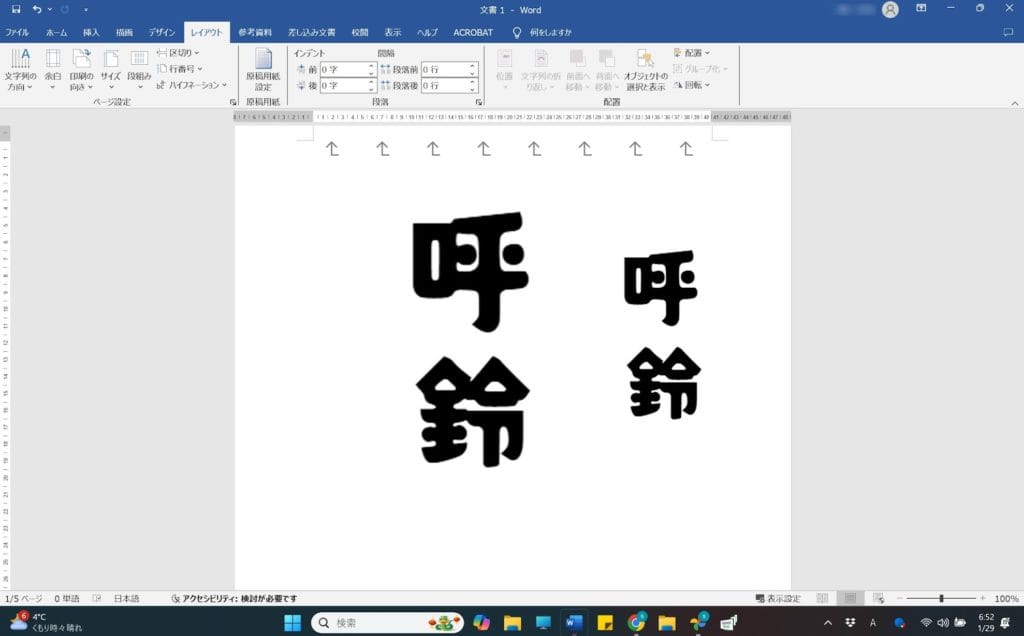Click the undo arrow icon
This screenshot has height=636, width=1024.
37,9
